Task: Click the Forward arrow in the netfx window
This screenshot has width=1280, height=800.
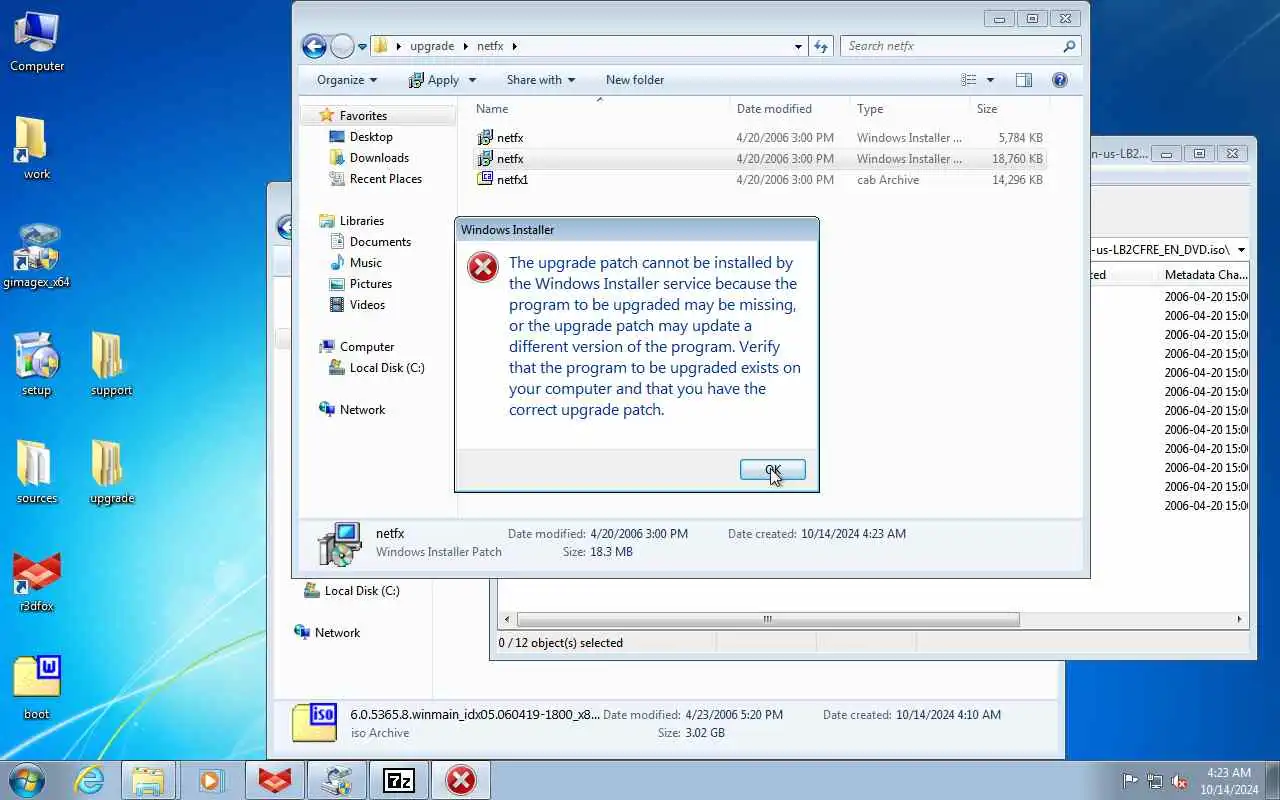Action: [x=342, y=46]
